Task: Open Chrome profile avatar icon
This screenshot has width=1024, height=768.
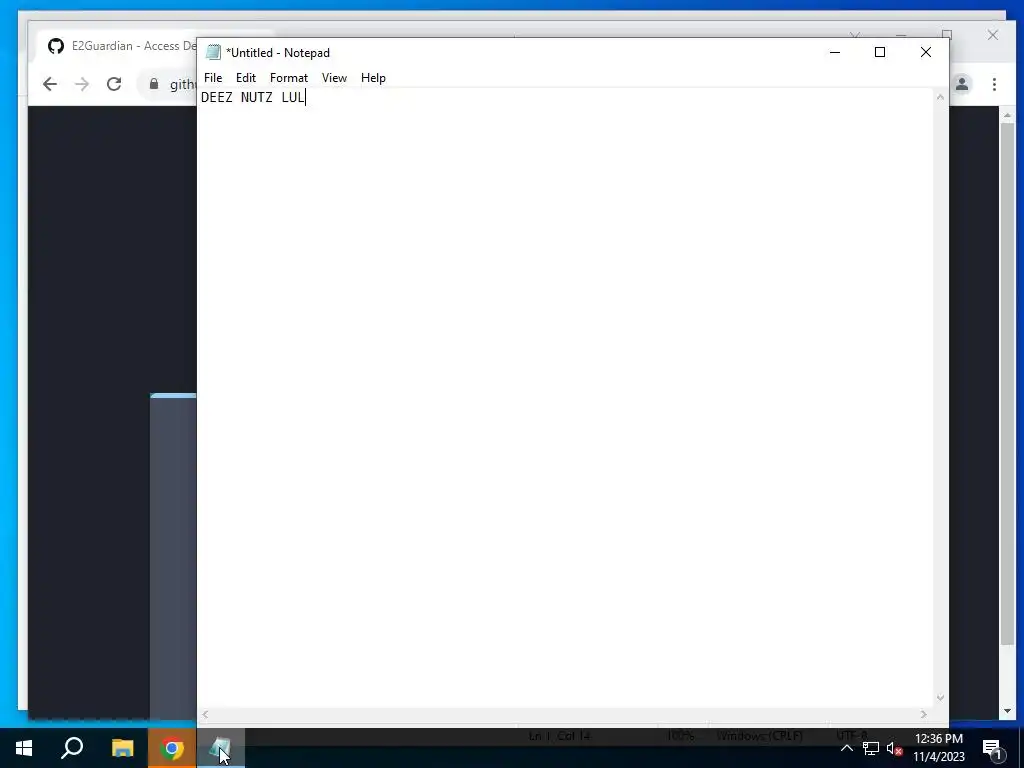Action: [962, 84]
